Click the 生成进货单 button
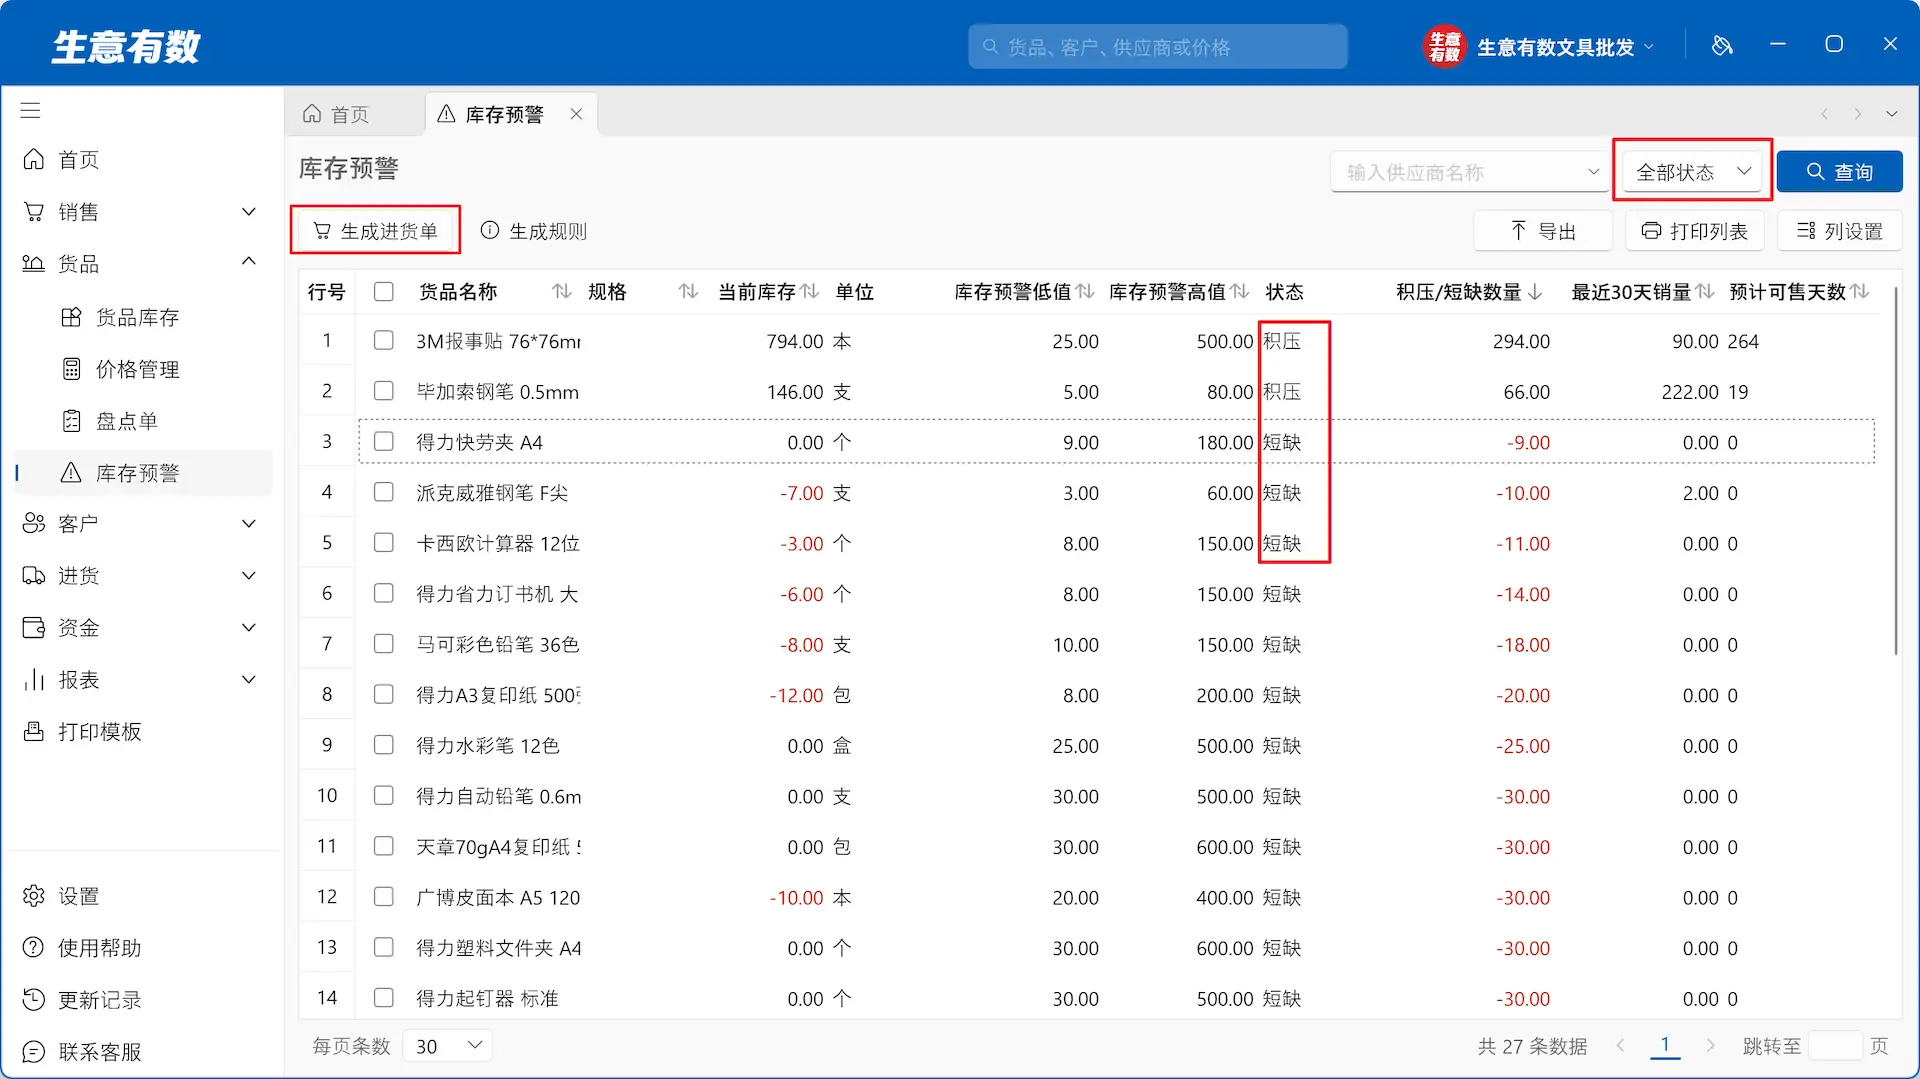The height and width of the screenshot is (1079, 1920). (x=375, y=231)
